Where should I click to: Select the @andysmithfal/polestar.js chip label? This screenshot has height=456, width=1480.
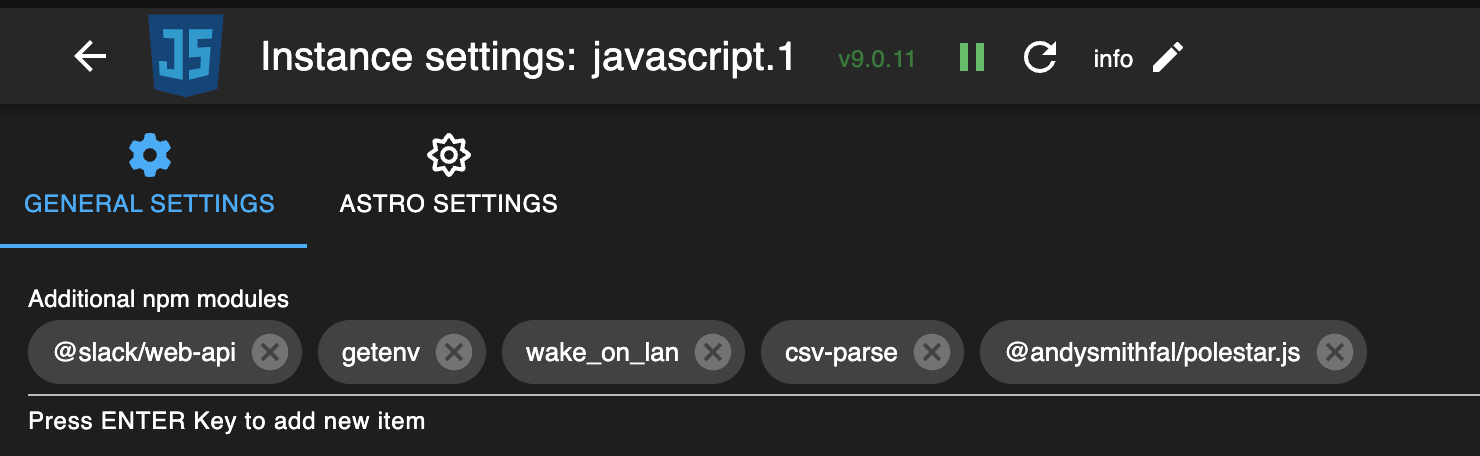click(x=1152, y=352)
